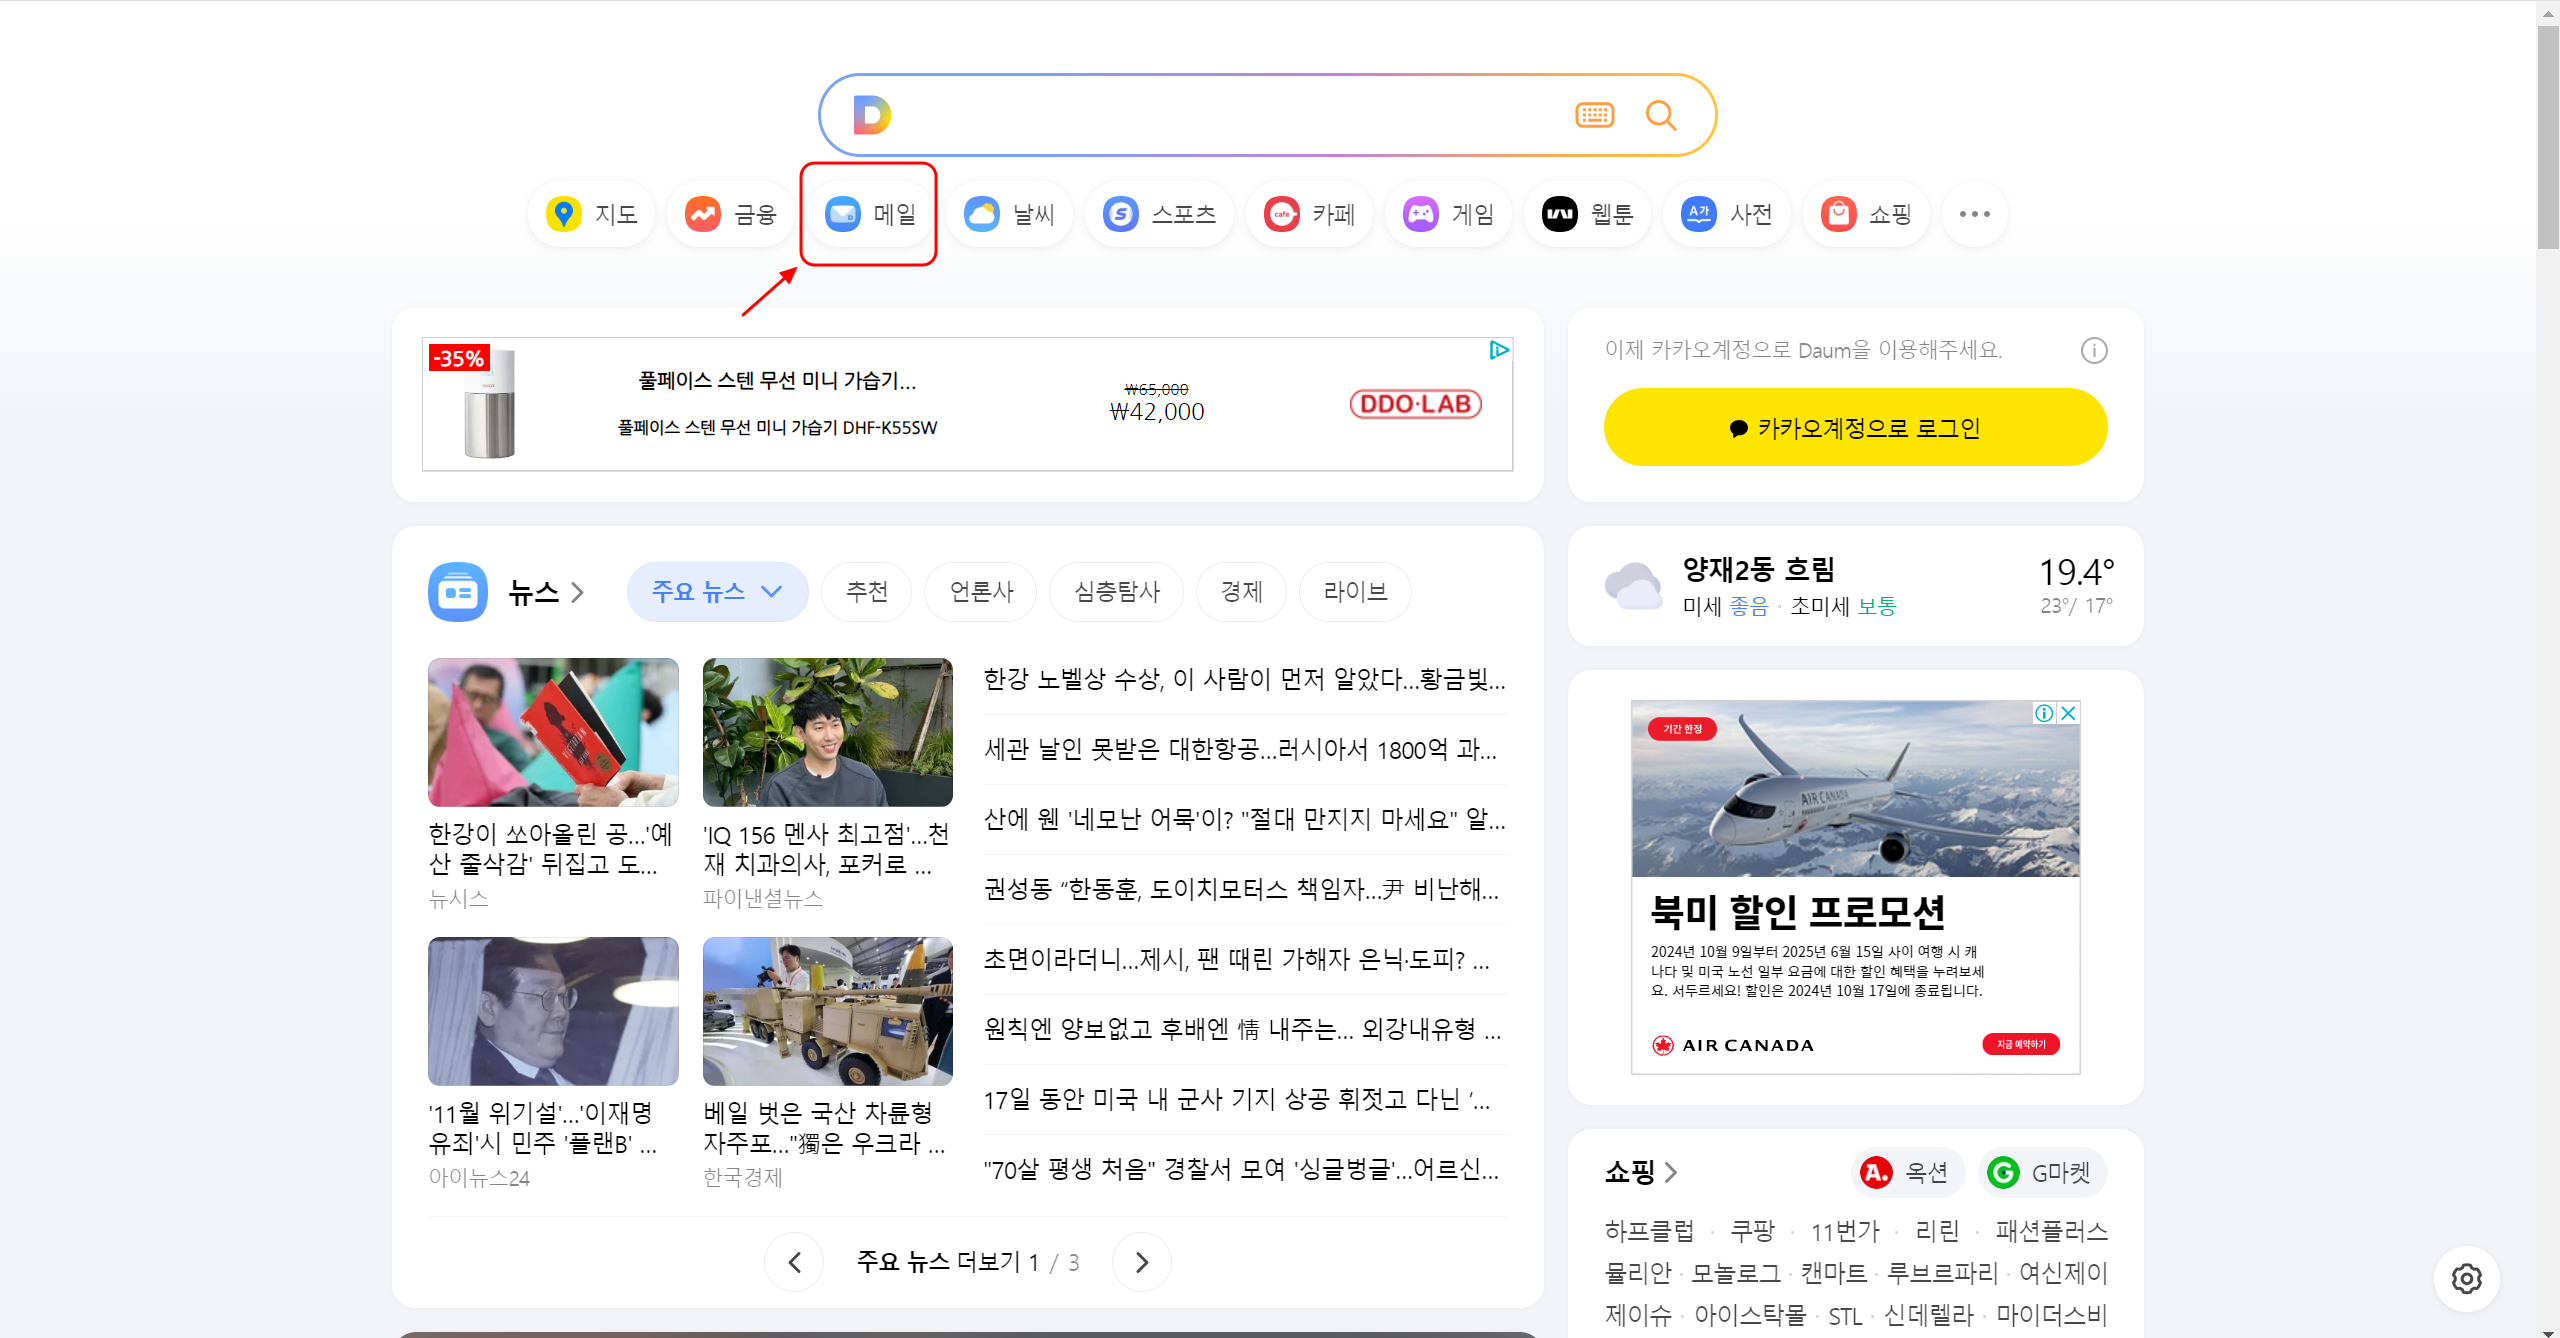Screen dimensions: 2560x1338
Task: Click 카카오계정으로 로그인 button
Action: click(x=1855, y=428)
